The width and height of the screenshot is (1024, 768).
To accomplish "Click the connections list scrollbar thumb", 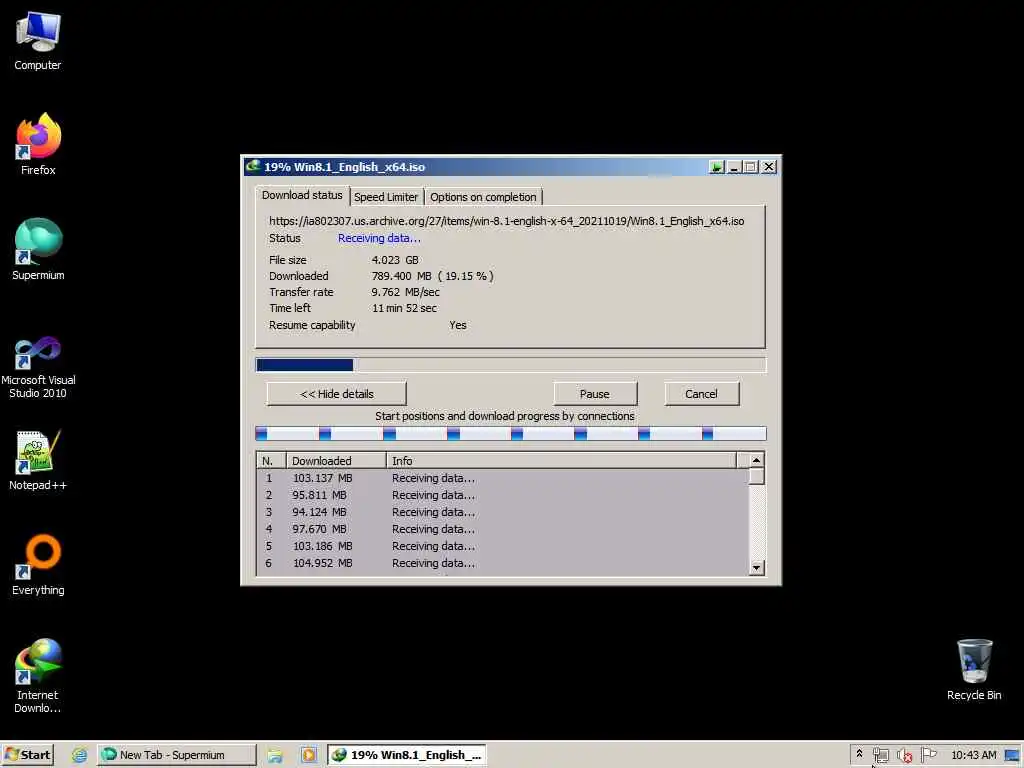I will 756,476.
